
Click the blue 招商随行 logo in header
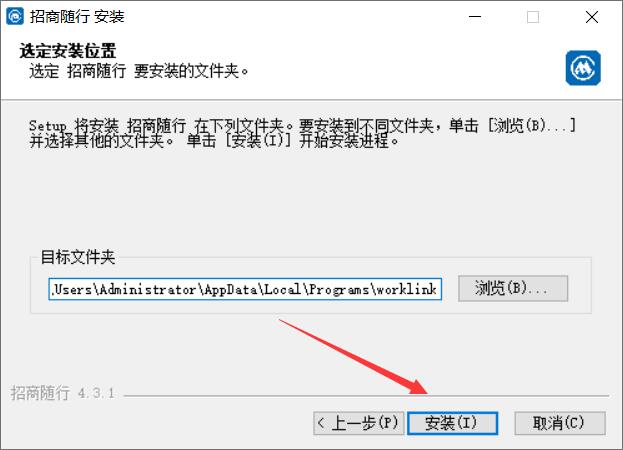583,68
